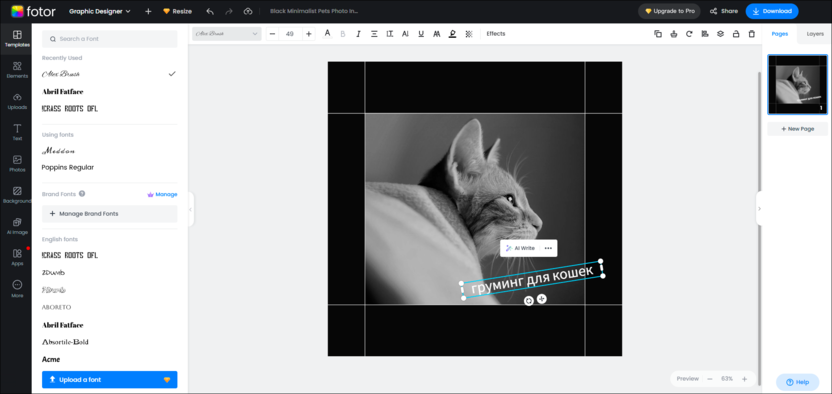
Task: Toggle underline on the selected text
Action: 421,34
